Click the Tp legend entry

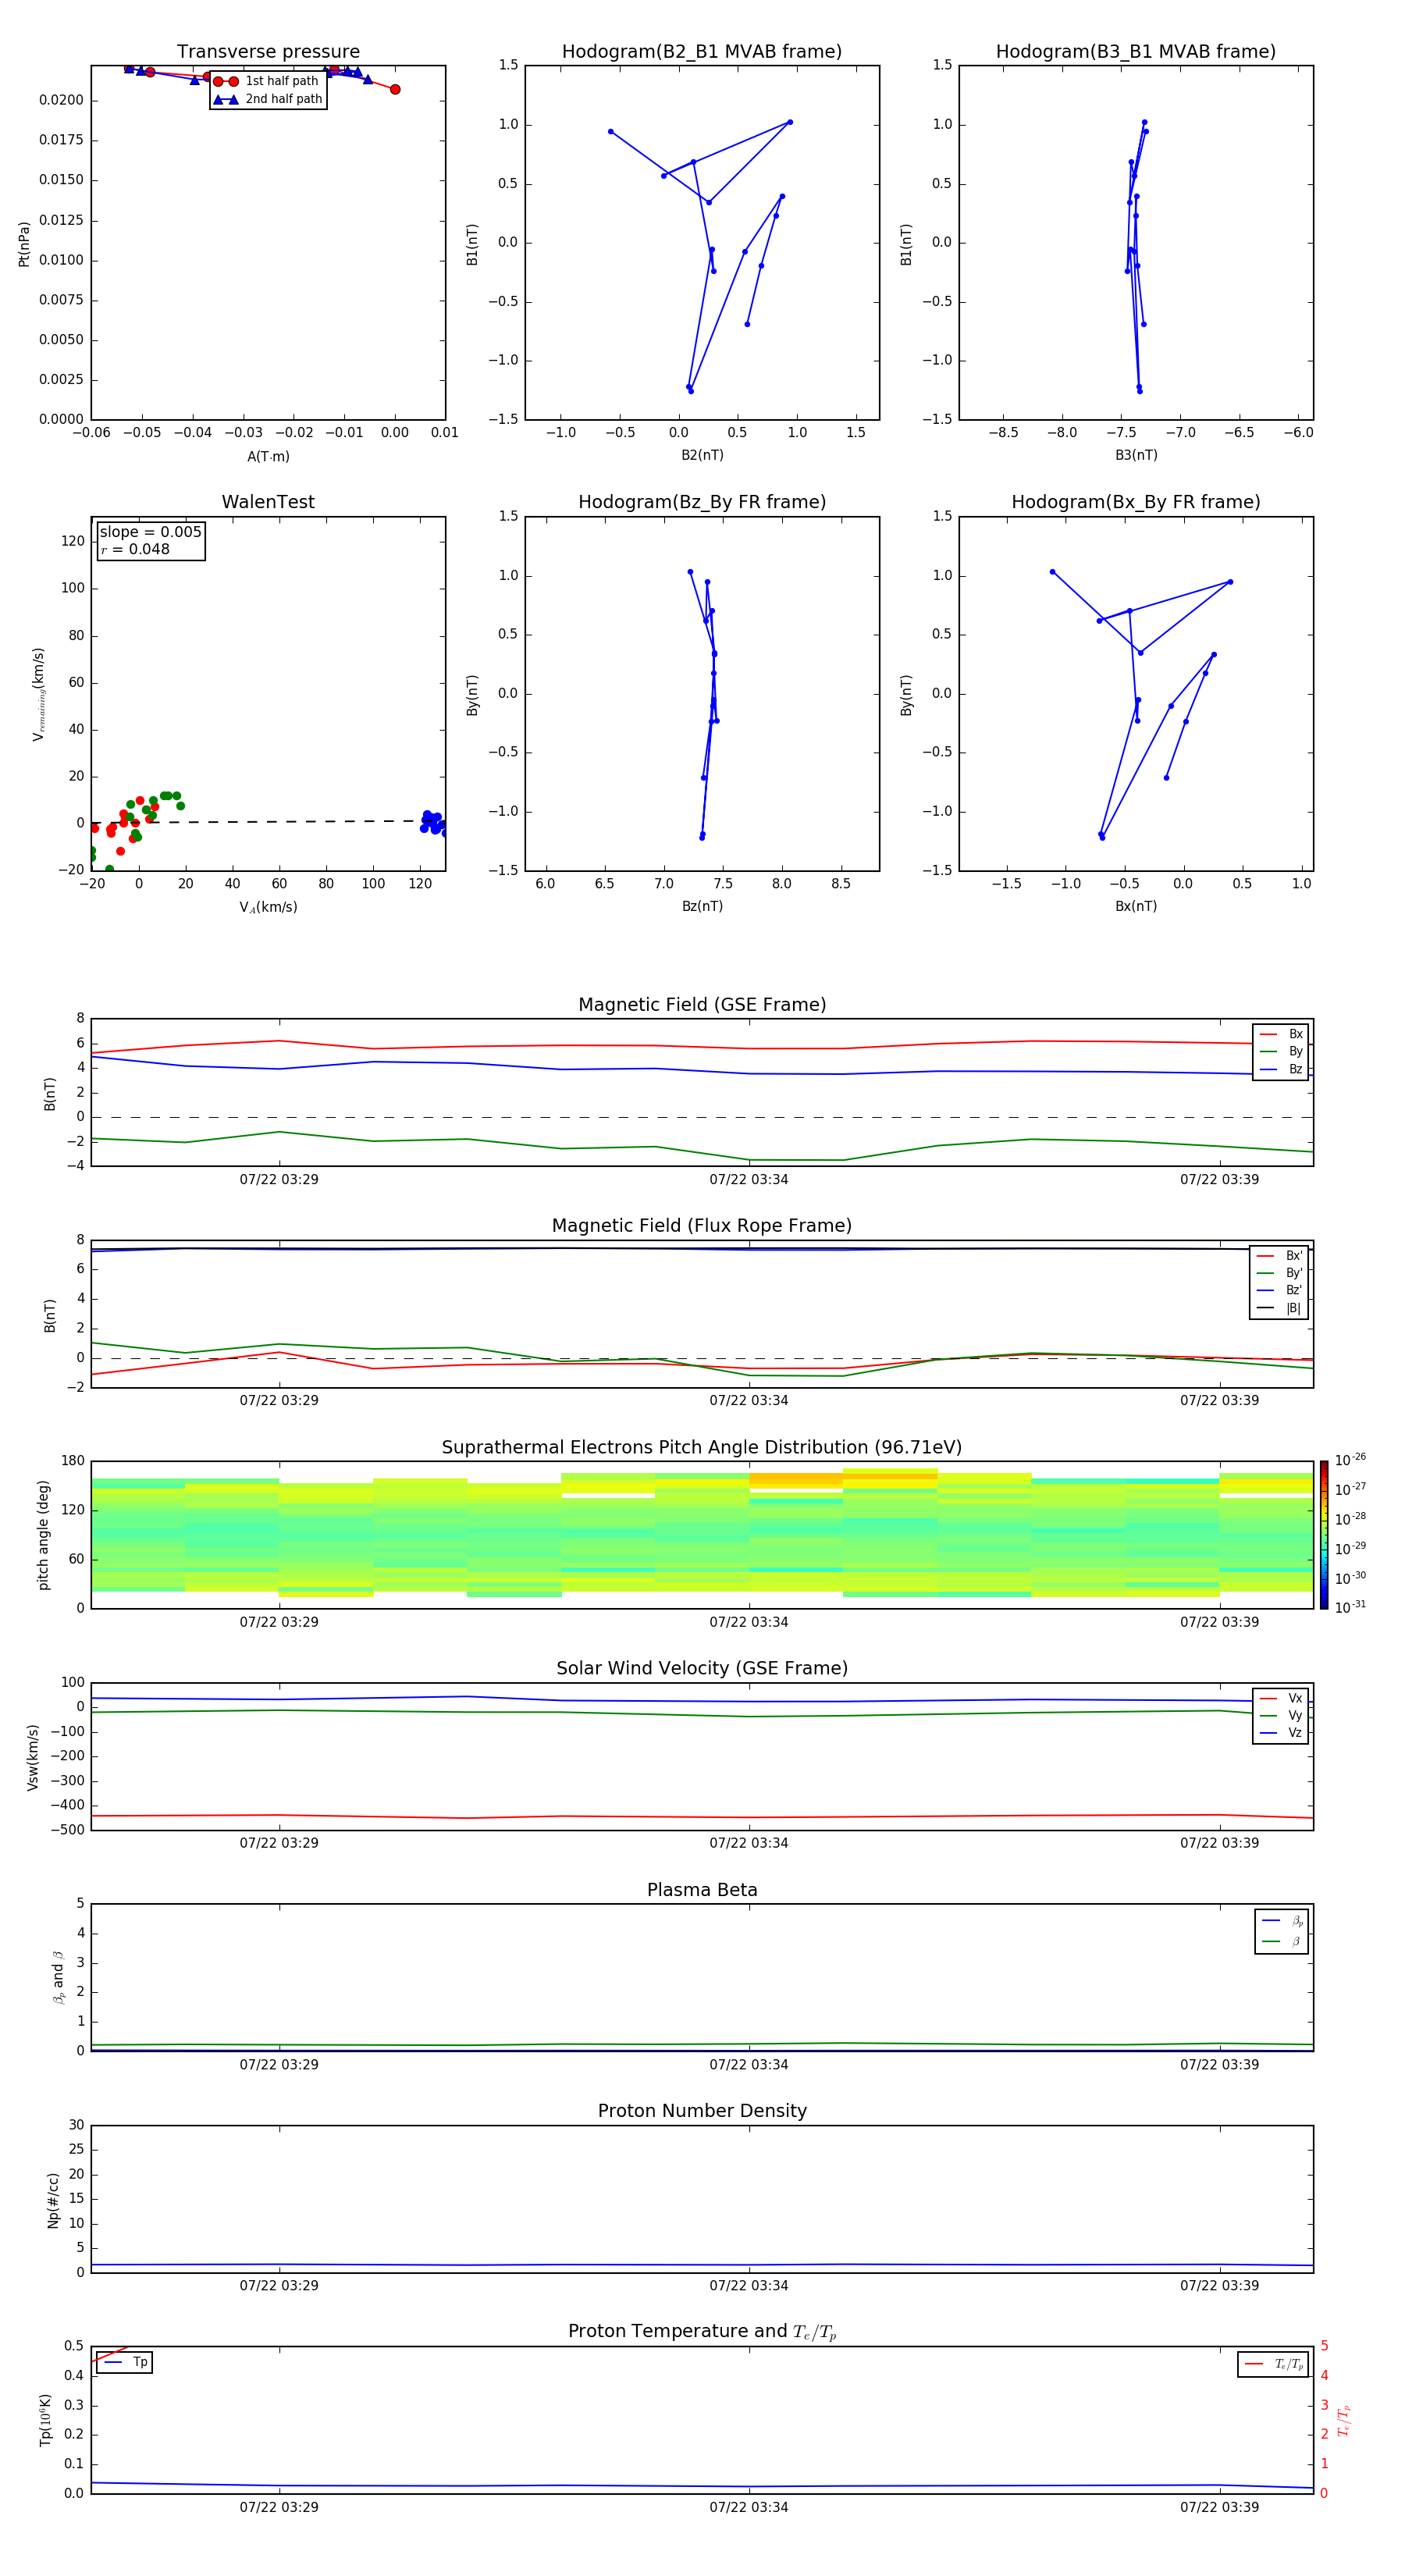coord(125,2362)
